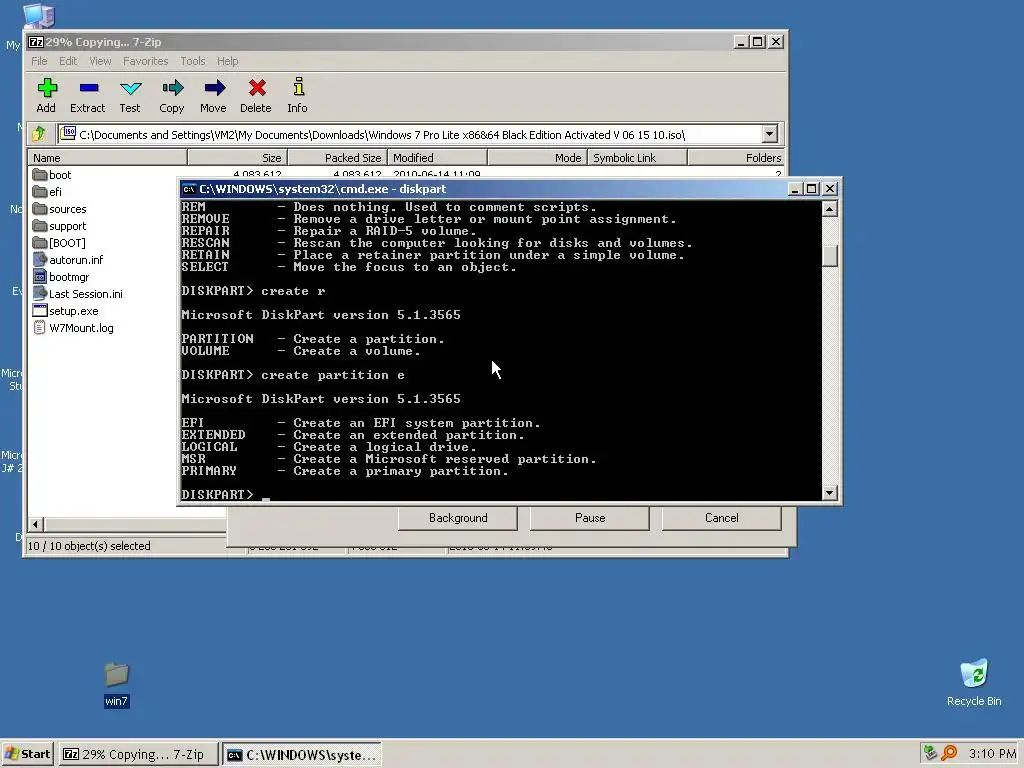Screen dimensions: 1024x768
Task: Click the cmd window vertical scrollbar thumb
Action: (829, 255)
